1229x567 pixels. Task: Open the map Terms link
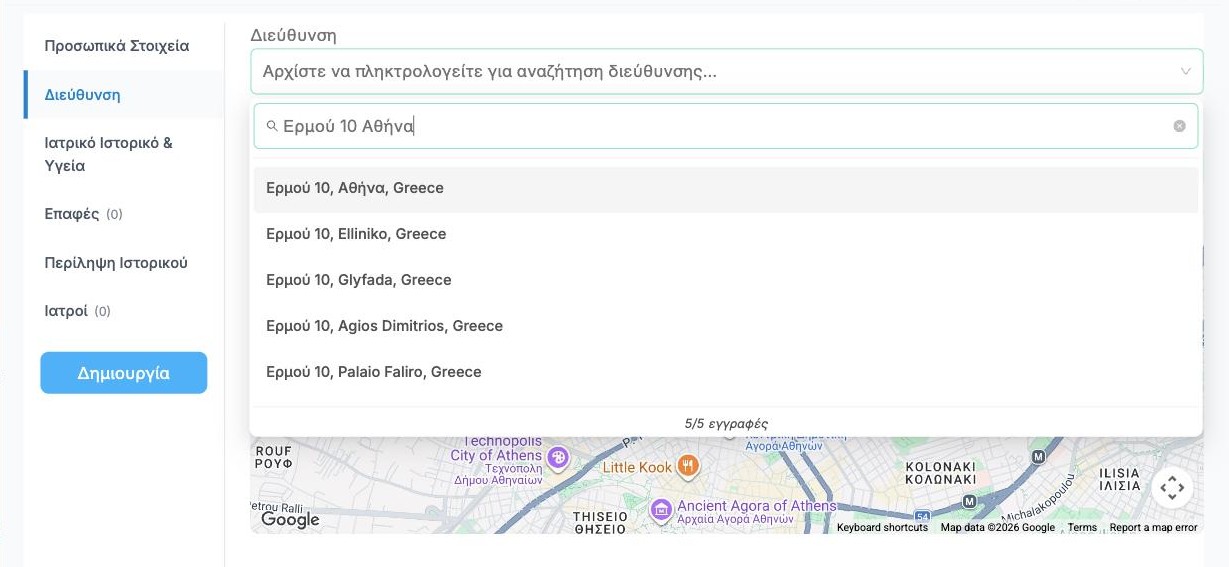click(x=1082, y=527)
